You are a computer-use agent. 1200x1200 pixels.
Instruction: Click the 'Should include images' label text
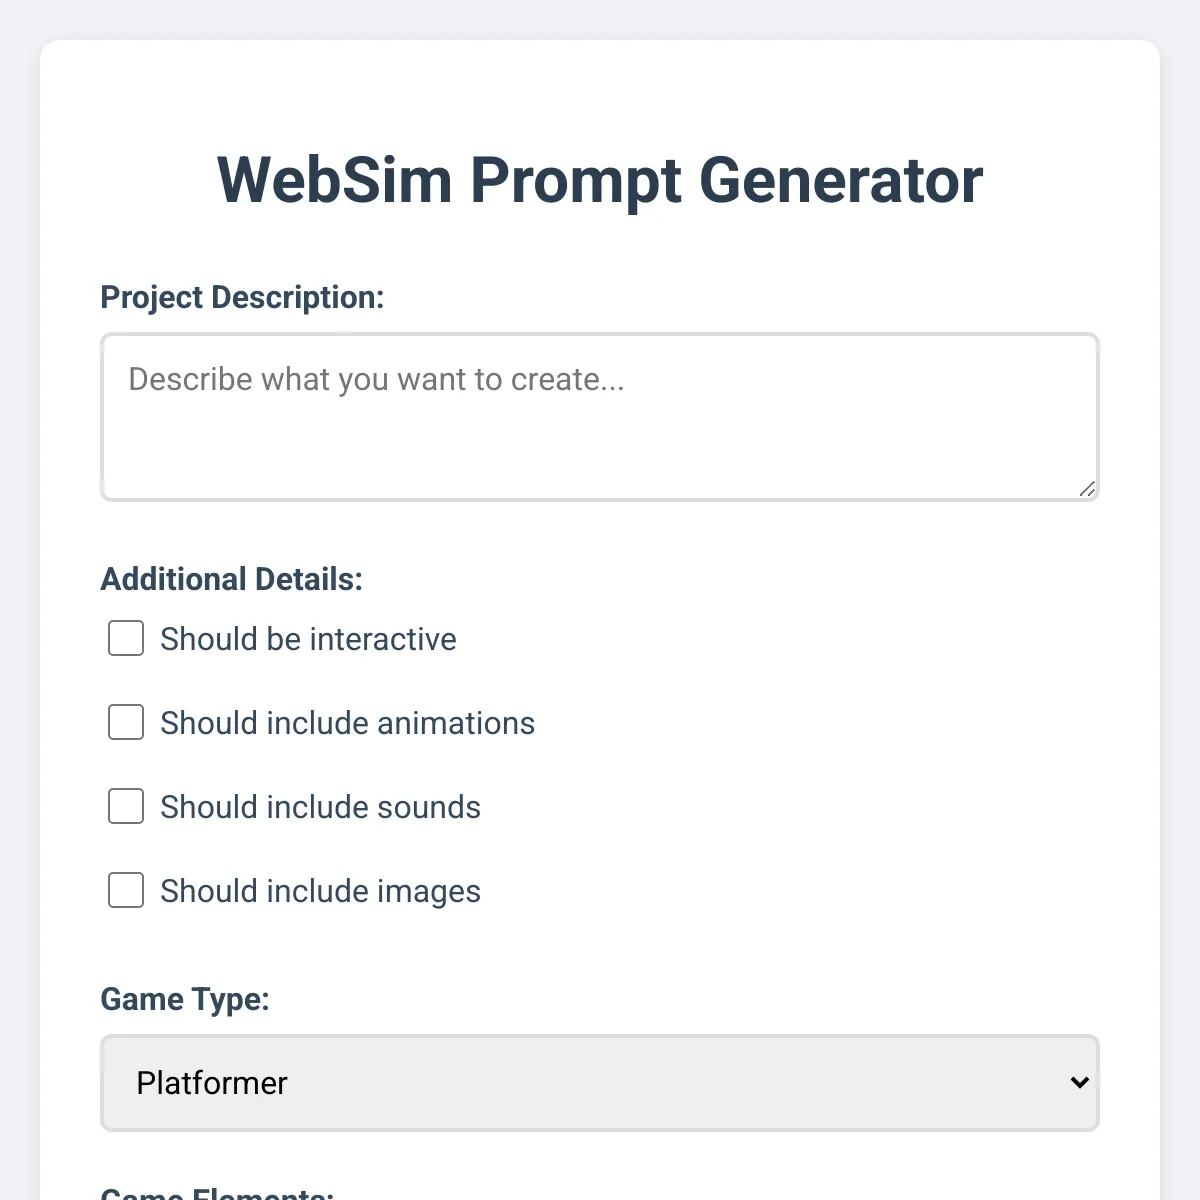pyautogui.click(x=320, y=890)
